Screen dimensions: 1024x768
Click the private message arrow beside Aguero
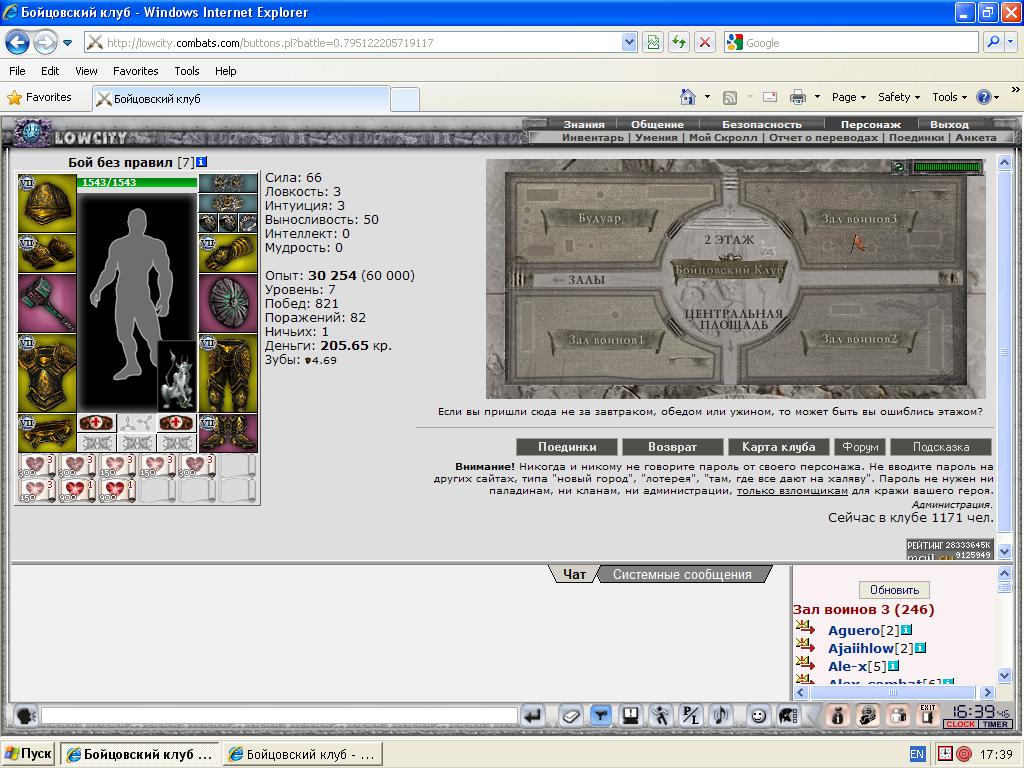click(x=805, y=628)
